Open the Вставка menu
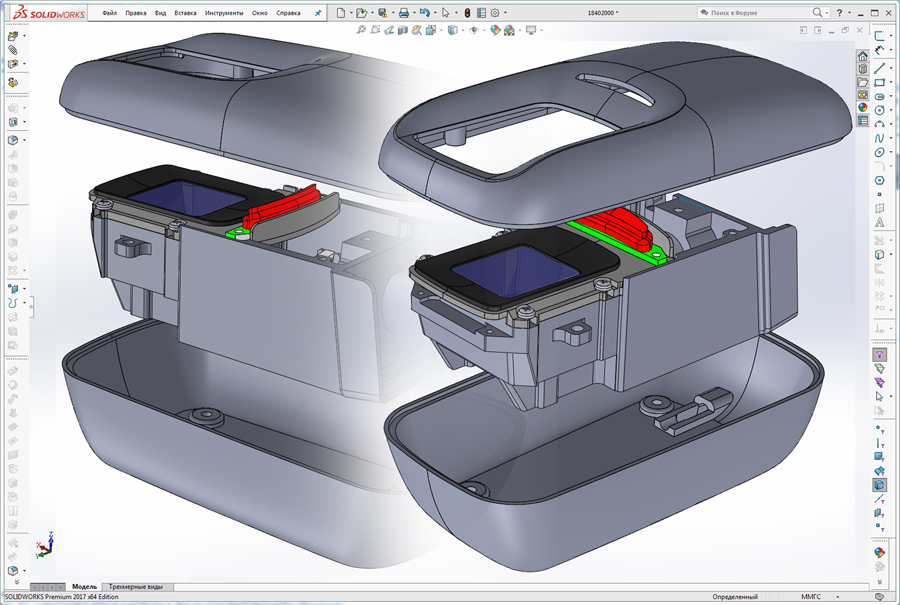Image resolution: width=900 pixels, height=605 pixels. (x=188, y=13)
